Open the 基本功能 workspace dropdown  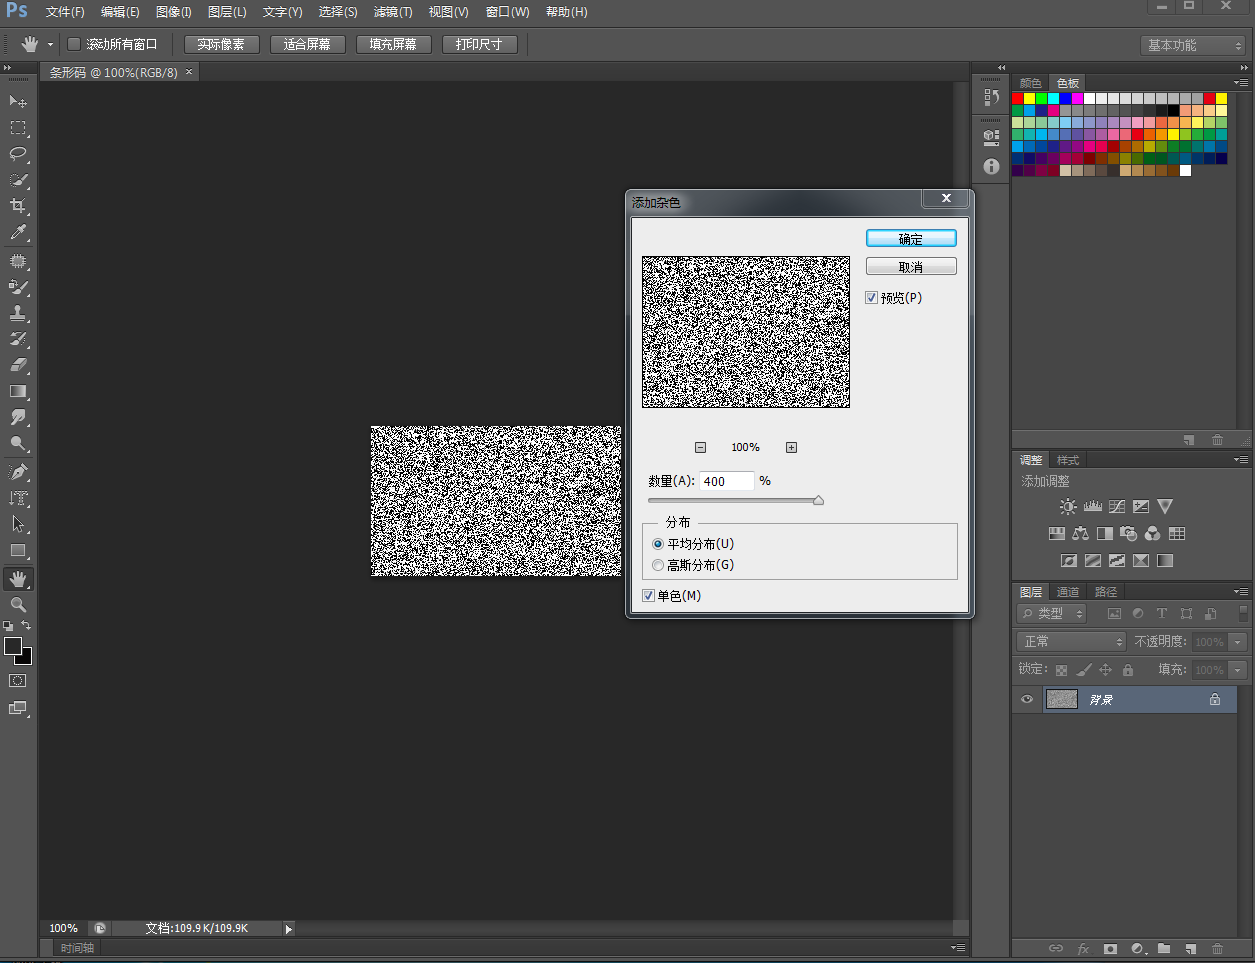pos(1193,46)
